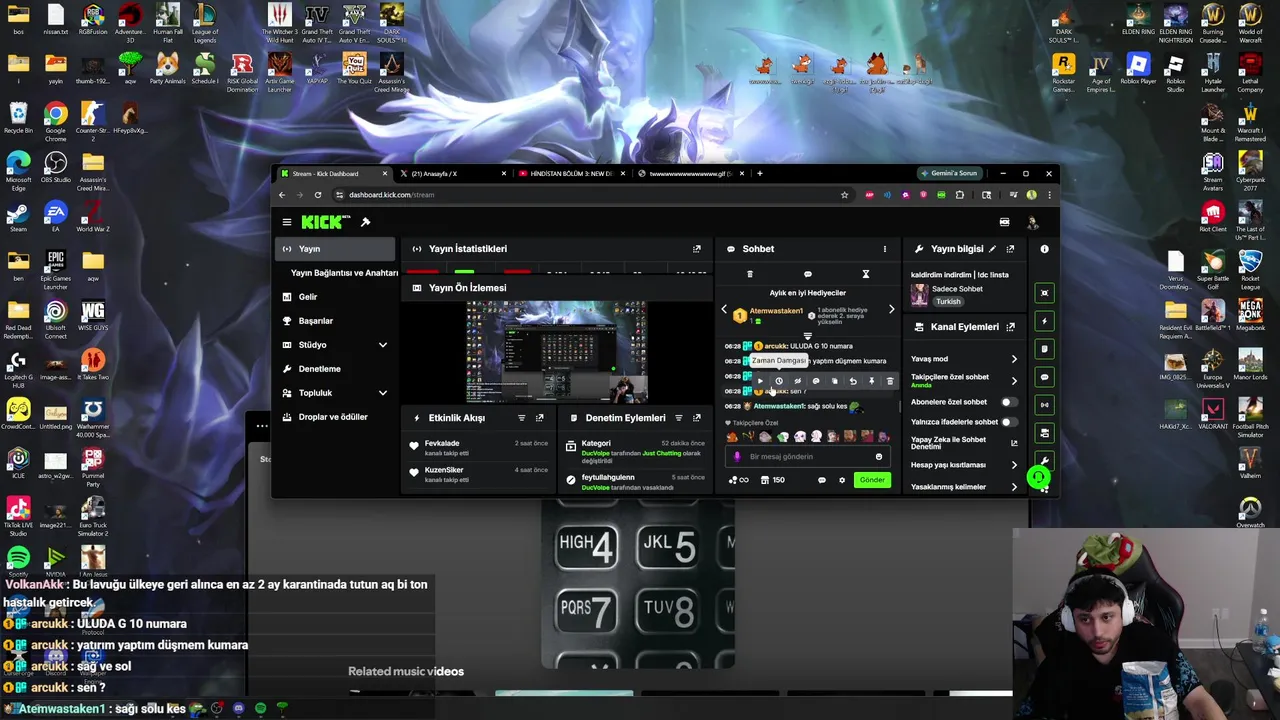Reload the dashboard page
1280x720 pixels.
[x=318, y=195]
